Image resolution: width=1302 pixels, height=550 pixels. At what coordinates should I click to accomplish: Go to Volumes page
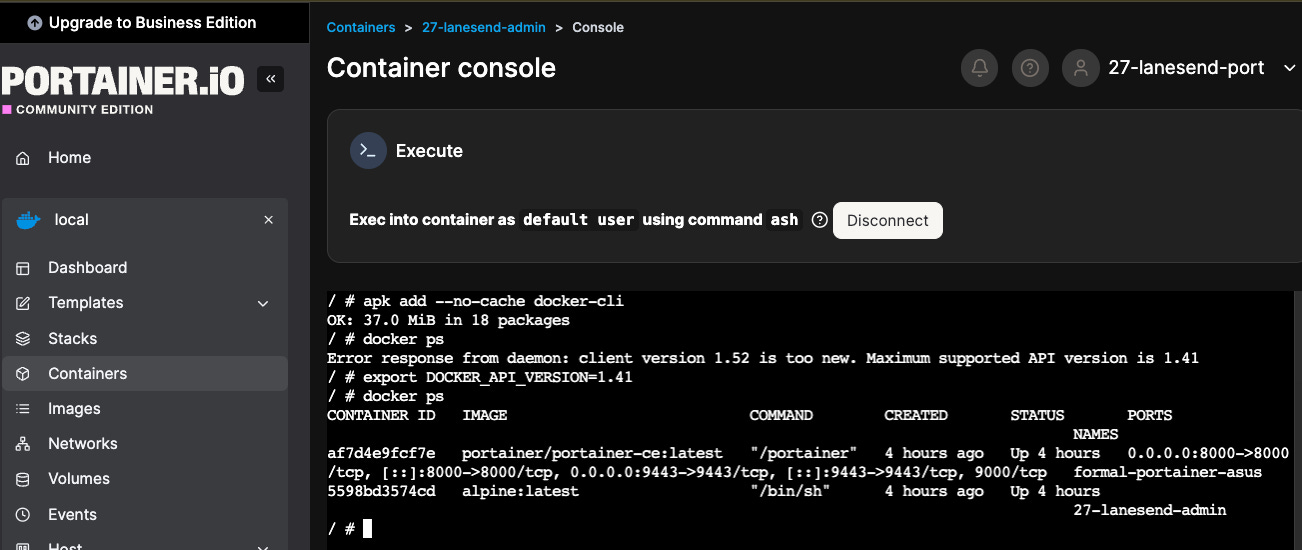tap(144, 479)
